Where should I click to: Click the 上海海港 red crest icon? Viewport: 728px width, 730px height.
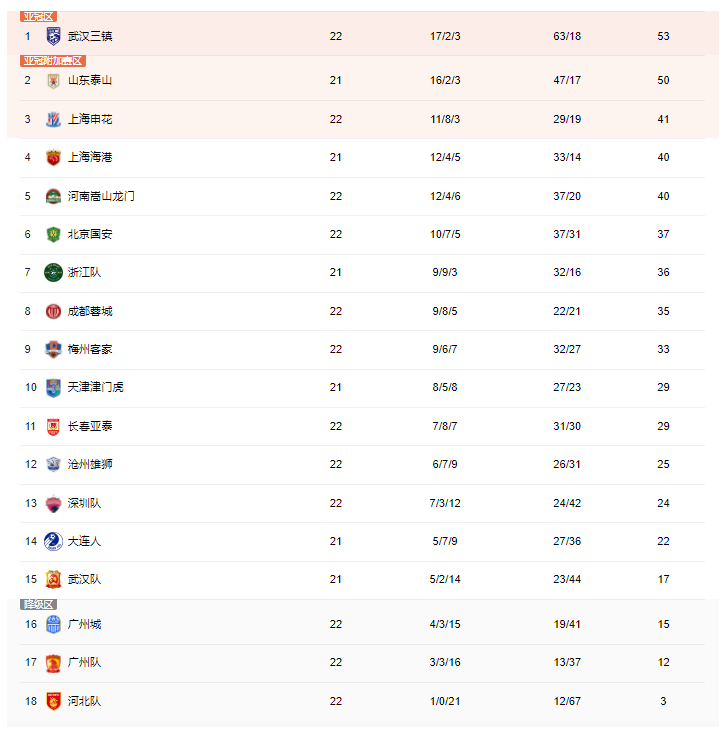[x=54, y=157]
